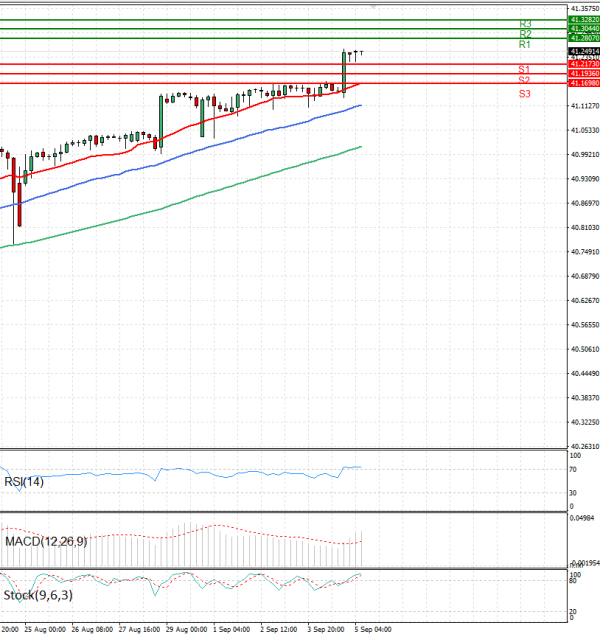The width and height of the screenshot is (600, 637).
Task: Click the R1 resistance level label
Action: (x=525, y=45)
